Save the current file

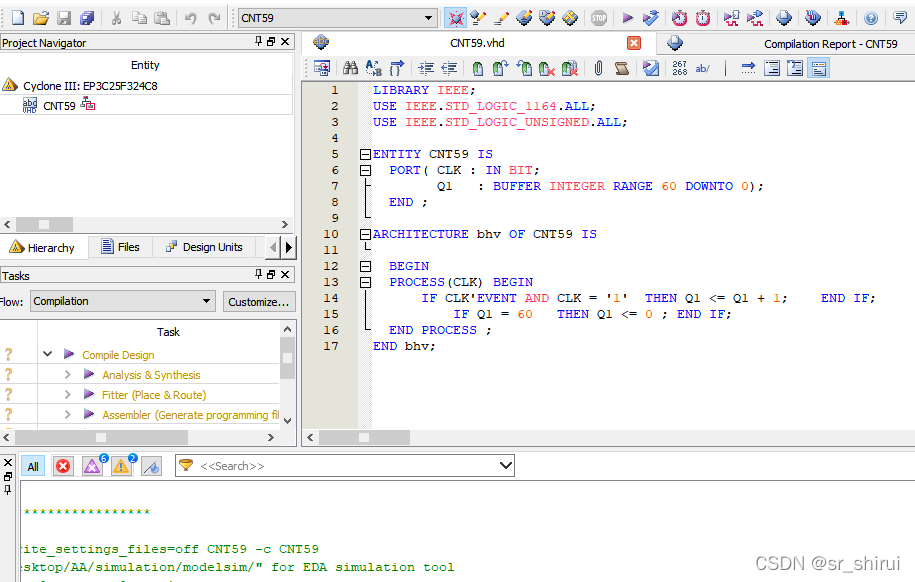point(64,18)
